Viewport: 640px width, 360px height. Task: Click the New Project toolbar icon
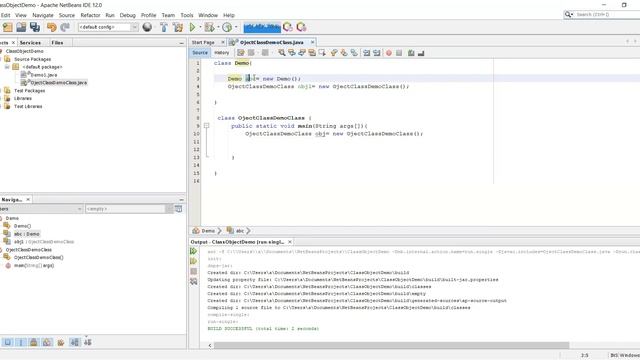click(x=8, y=27)
